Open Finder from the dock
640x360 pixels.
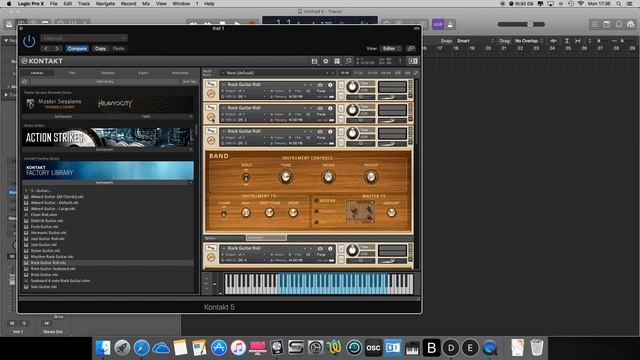[103, 348]
